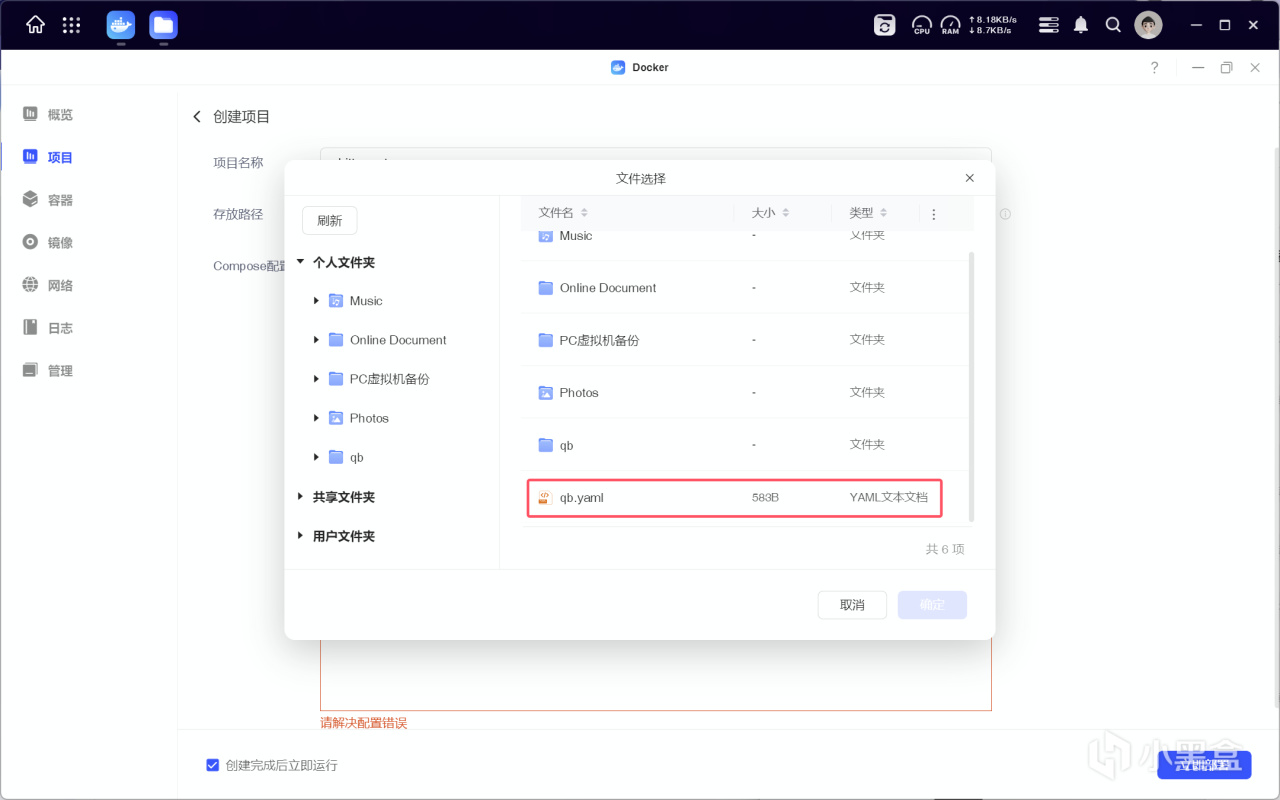This screenshot has width=1280, height=800.
Task: Collapse the 个人文件夹 tree node
Action: 300,262
